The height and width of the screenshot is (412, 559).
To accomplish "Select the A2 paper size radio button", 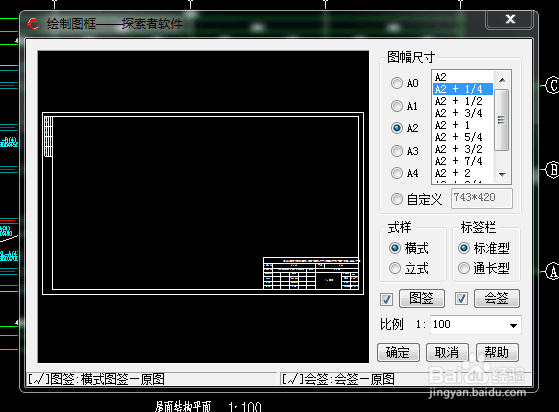I will coord(397,128).
